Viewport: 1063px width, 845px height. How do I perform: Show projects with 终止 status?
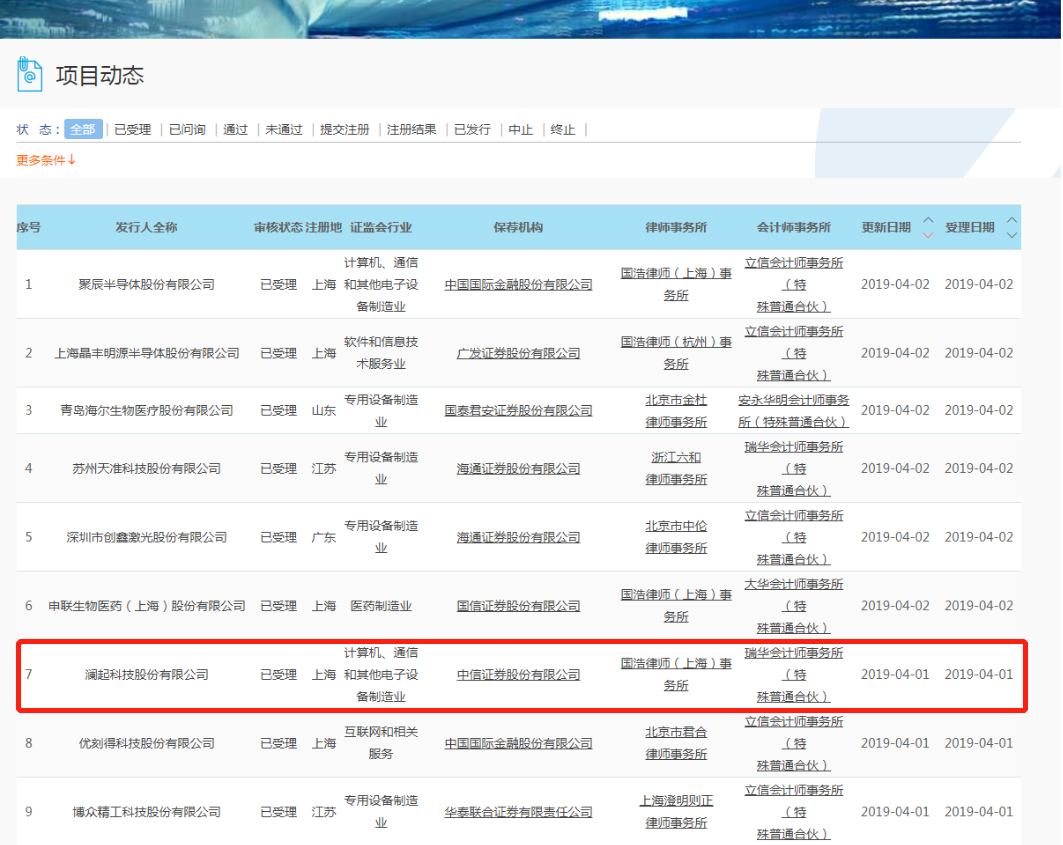[563, 129]
